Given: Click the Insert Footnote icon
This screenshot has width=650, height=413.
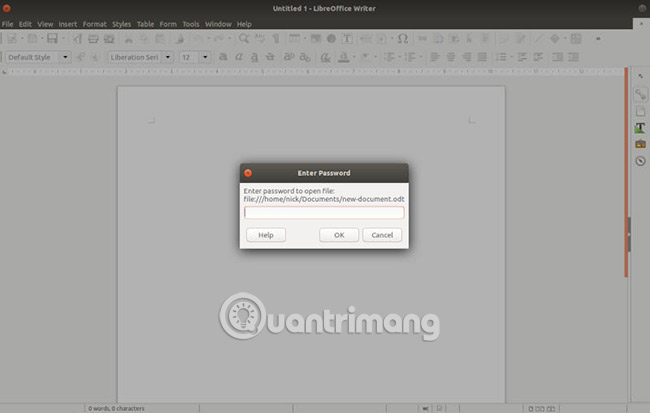Looking at the screenshot, I should click(x=438, y=39).
